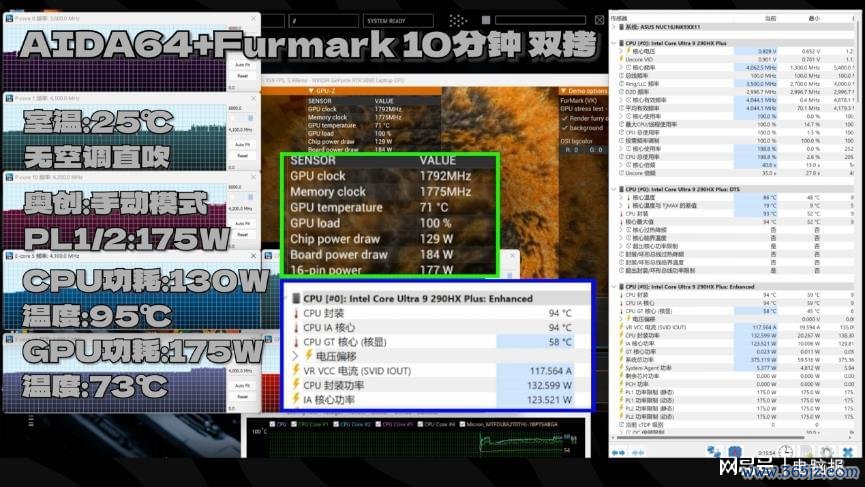Open HWiNFO settings gear icon
The width and height of the screenshot is (865, 487).
pyautogui.click(x=826, y=452)
